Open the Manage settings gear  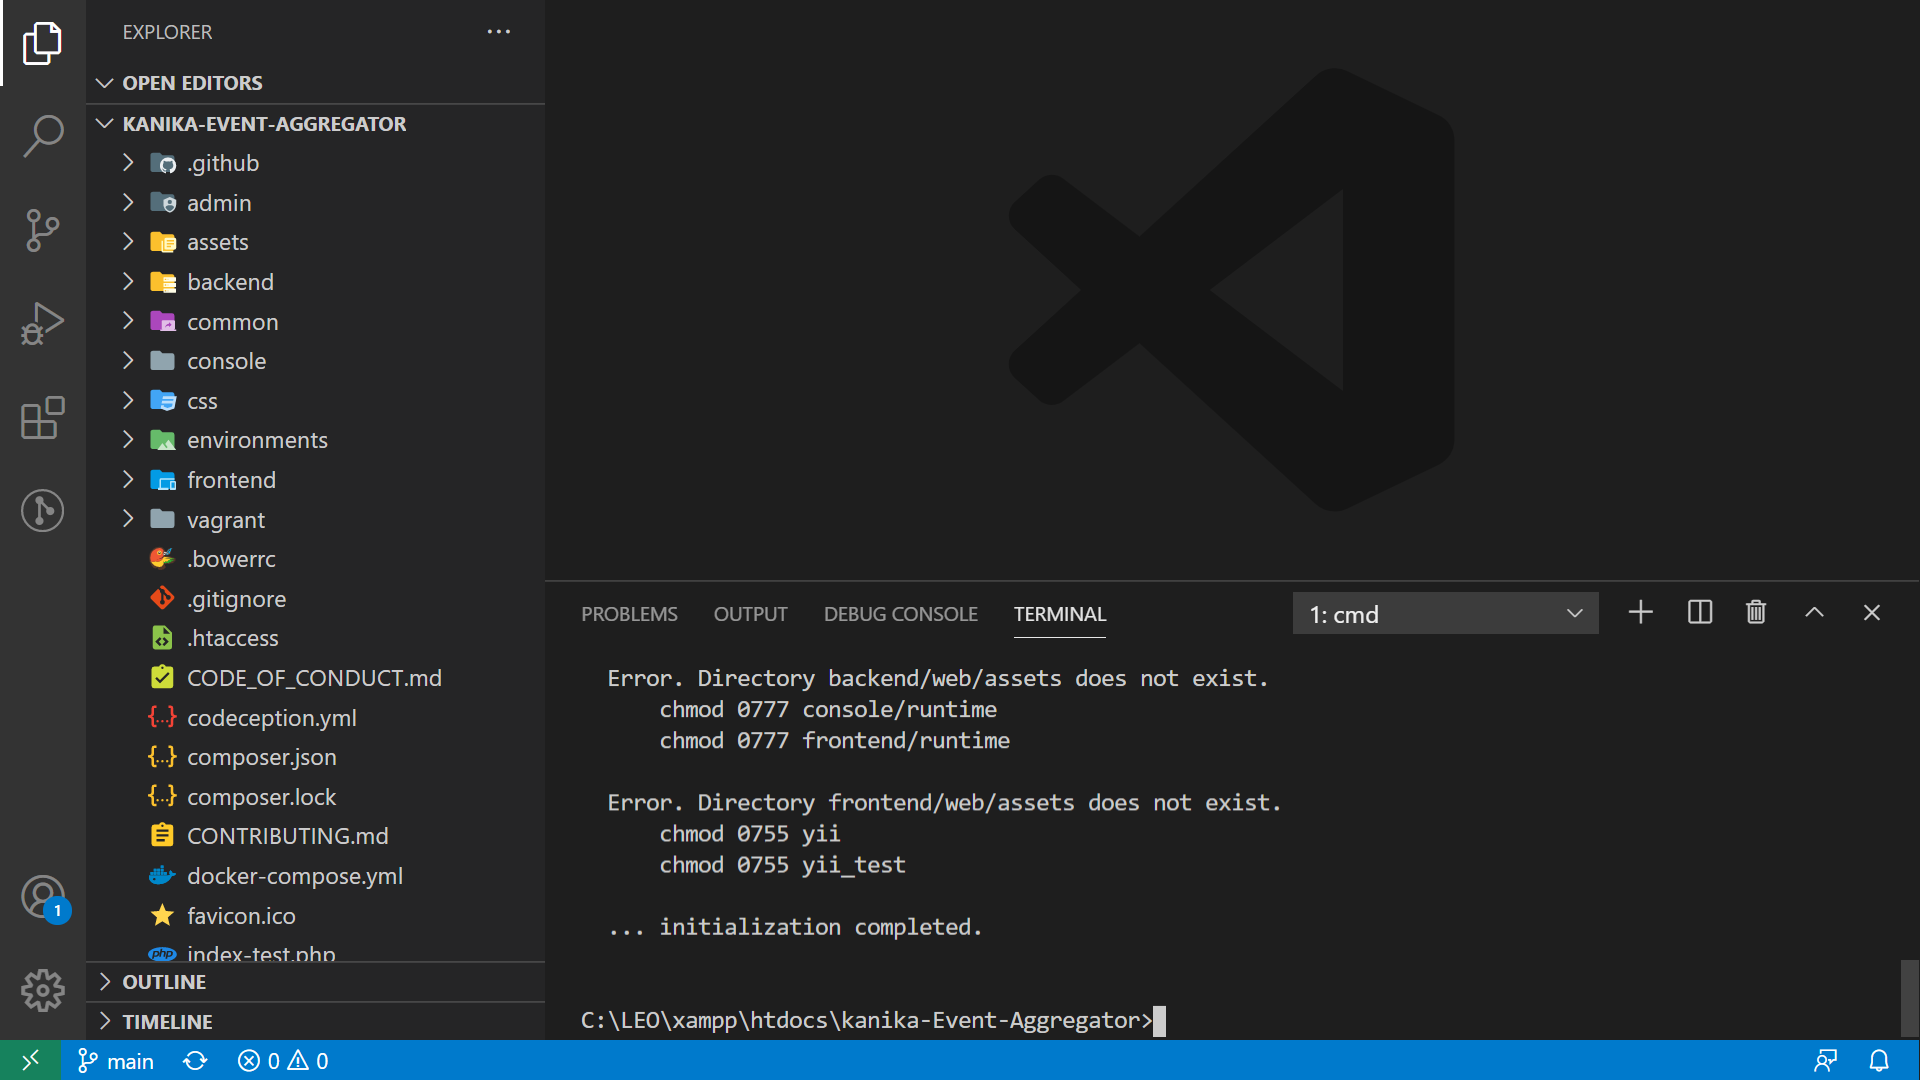pos(42,990)
